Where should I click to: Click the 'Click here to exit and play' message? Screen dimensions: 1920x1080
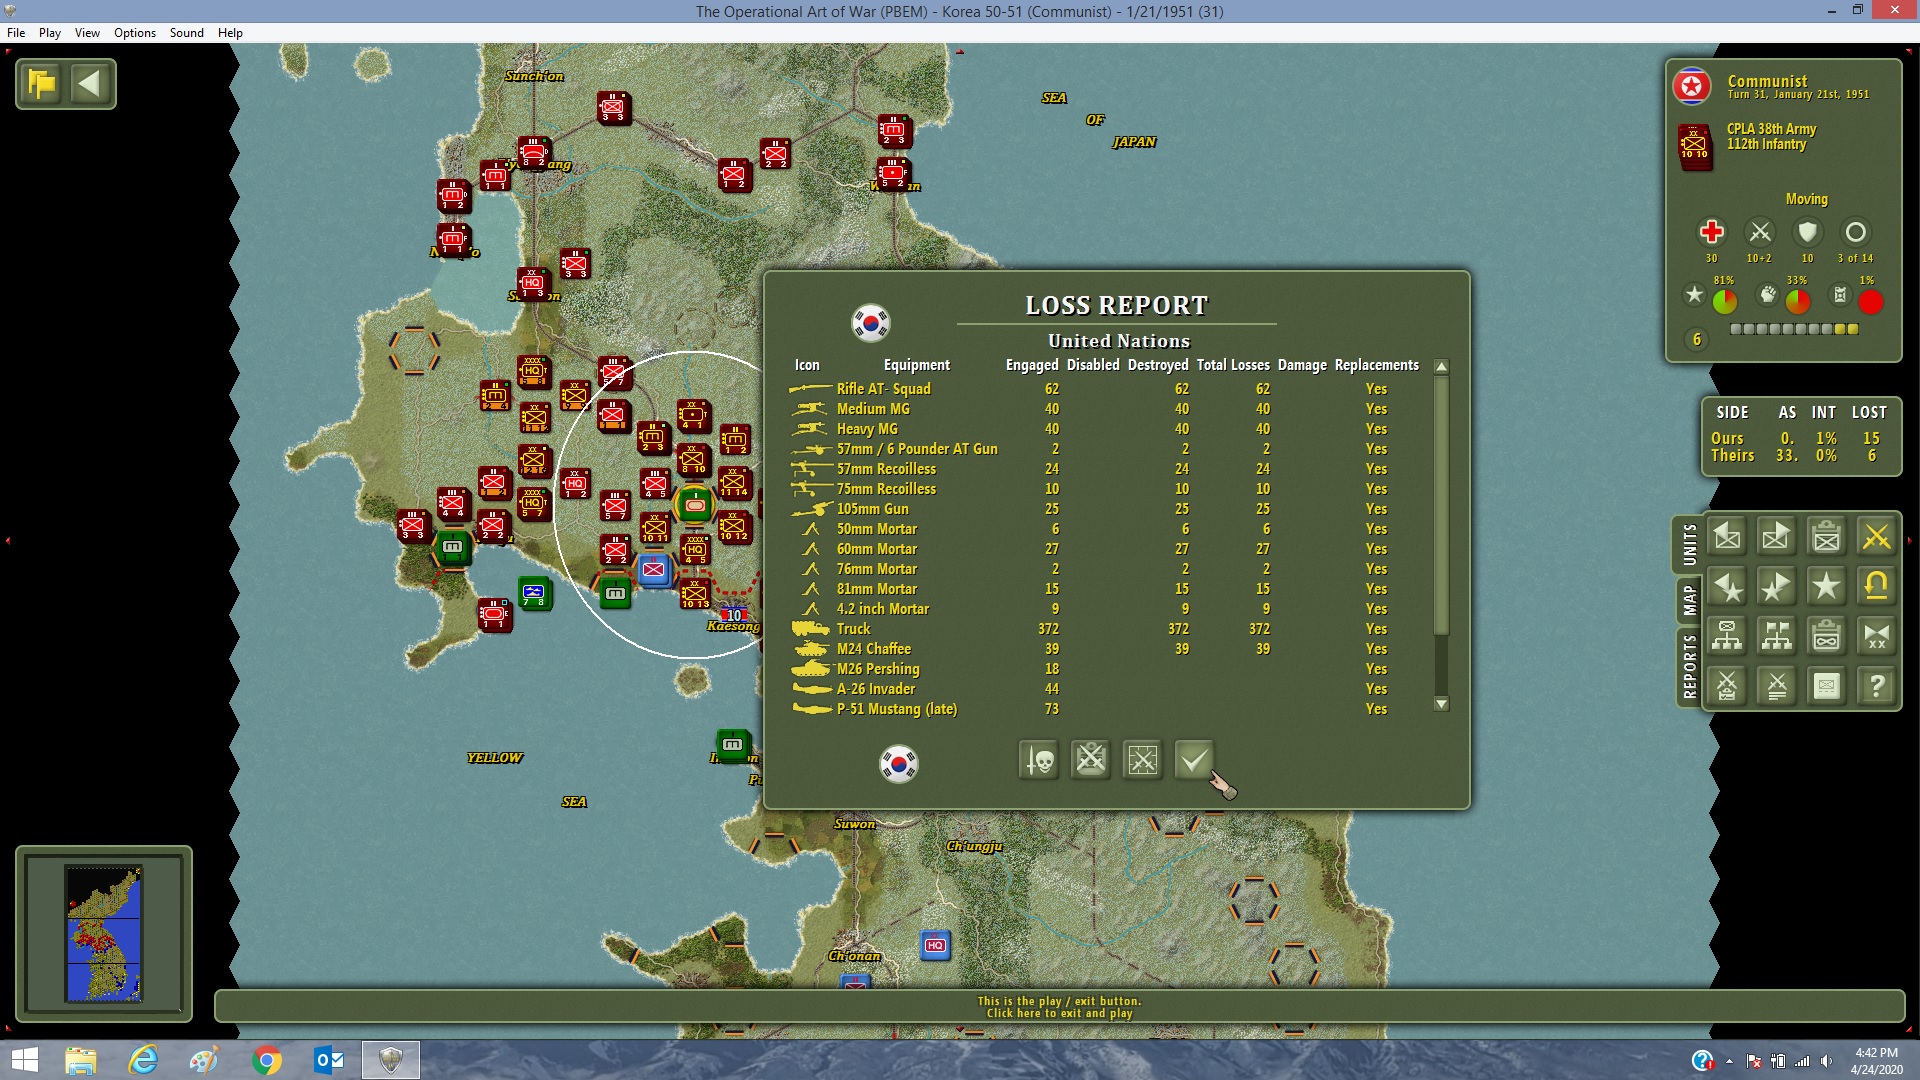tap(1059, 1013)
